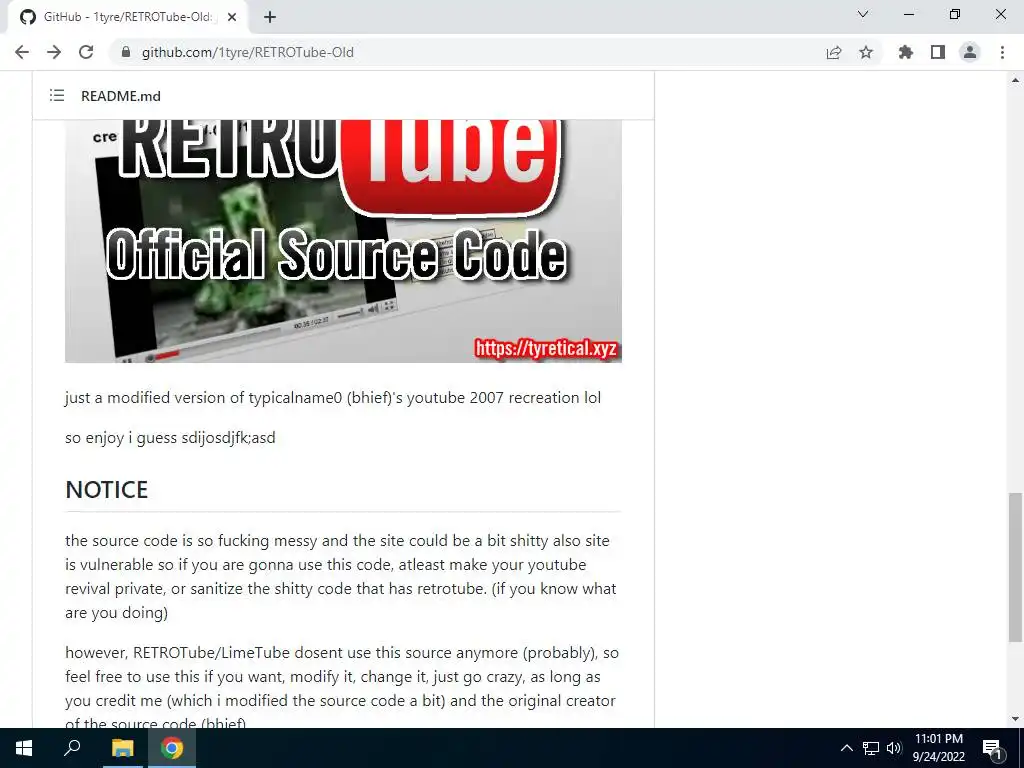Select the NOTICE heading

[106, 489]
